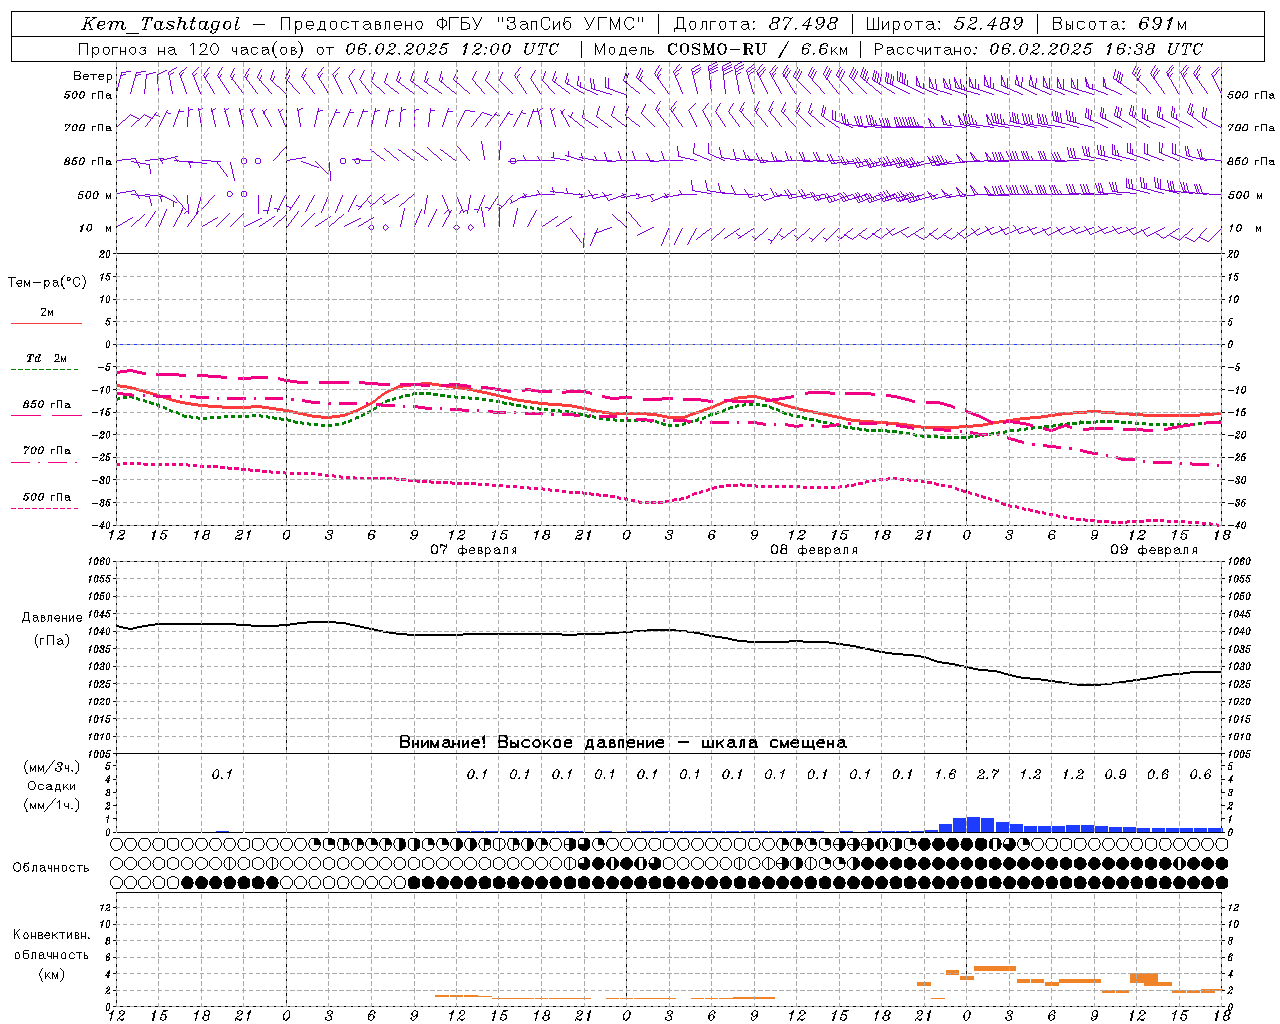
Task: Click the 'Модель COSMO-RU / 6.6км' text
Action: 720,49
